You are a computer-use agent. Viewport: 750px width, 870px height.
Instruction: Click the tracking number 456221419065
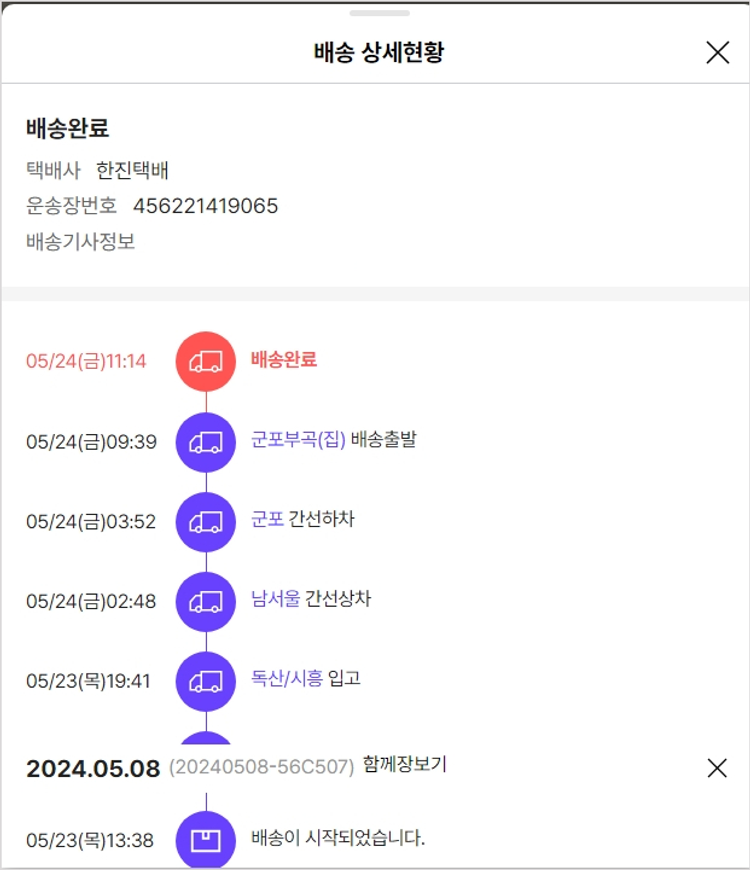click(206, 206)
